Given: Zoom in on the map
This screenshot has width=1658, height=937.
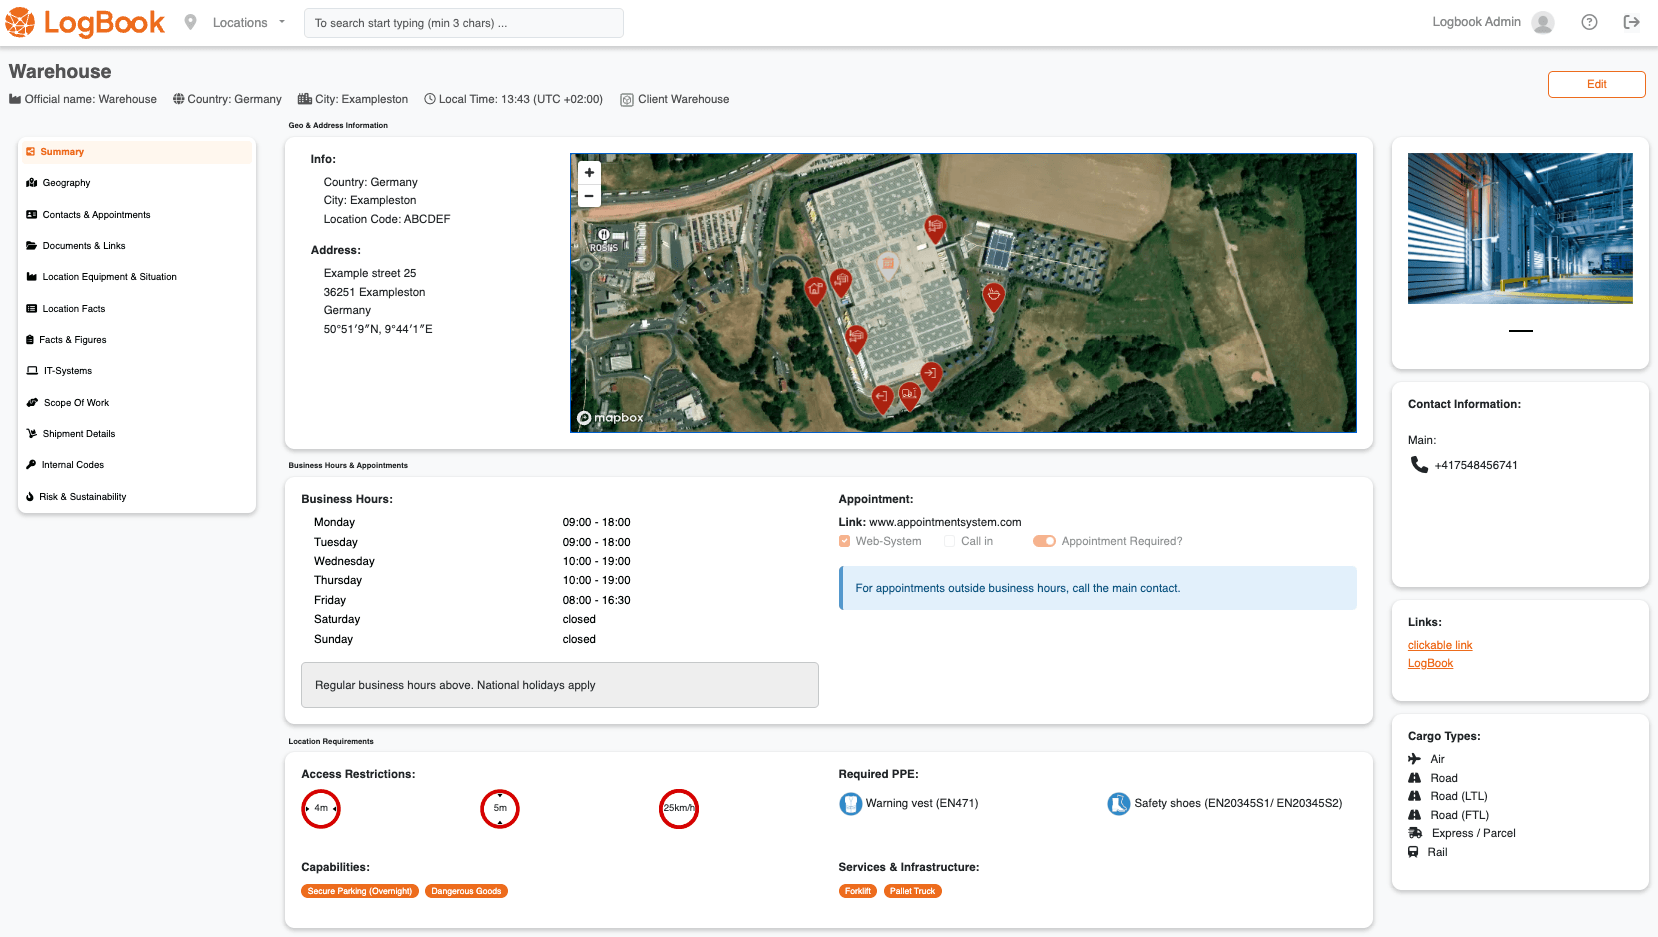Looking at the screenshot, I should pyautogui.click(x=589, y=173).
